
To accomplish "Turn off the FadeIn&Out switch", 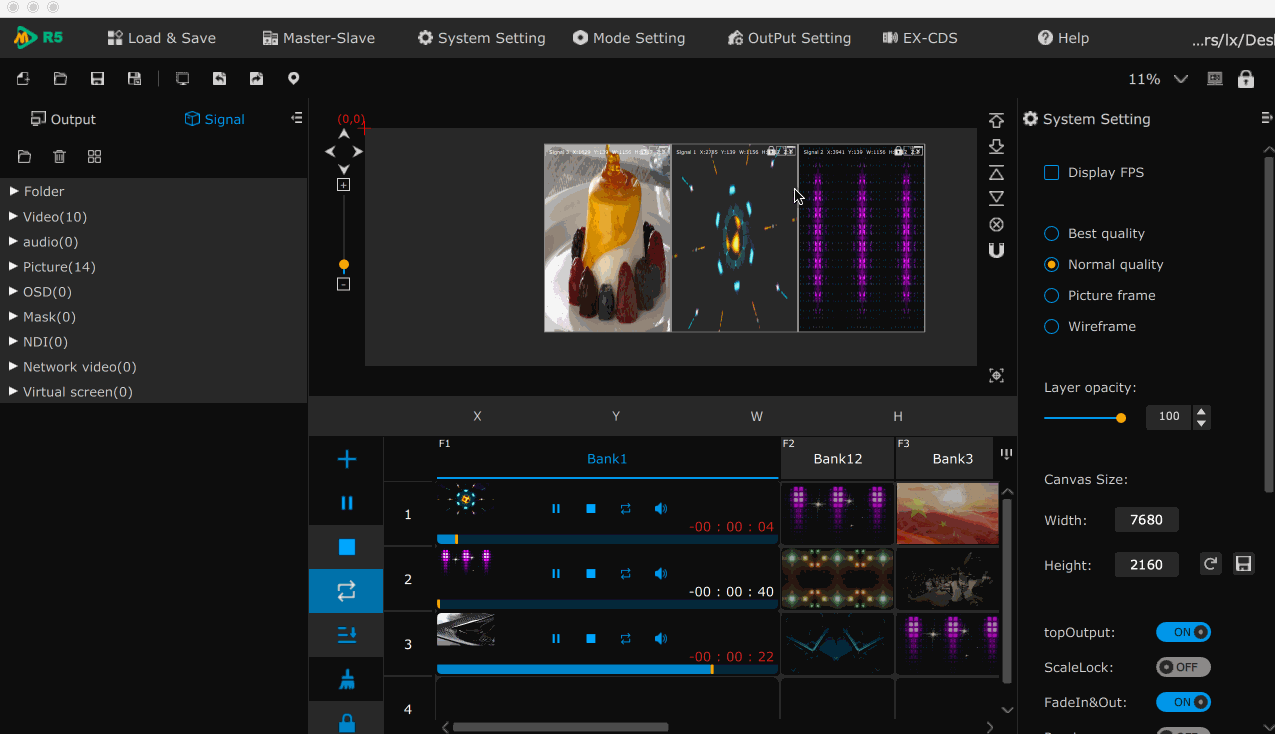I will [x=1183, y=702].
